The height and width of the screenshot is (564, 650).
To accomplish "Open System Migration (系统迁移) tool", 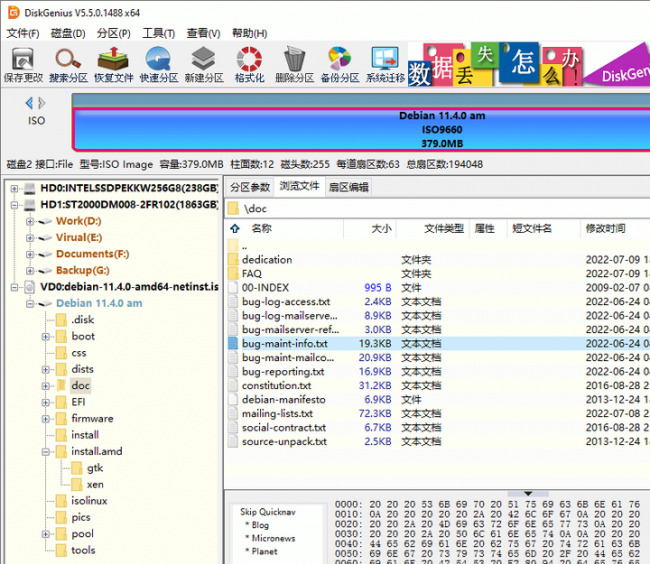I will click(x=385, y=64).
